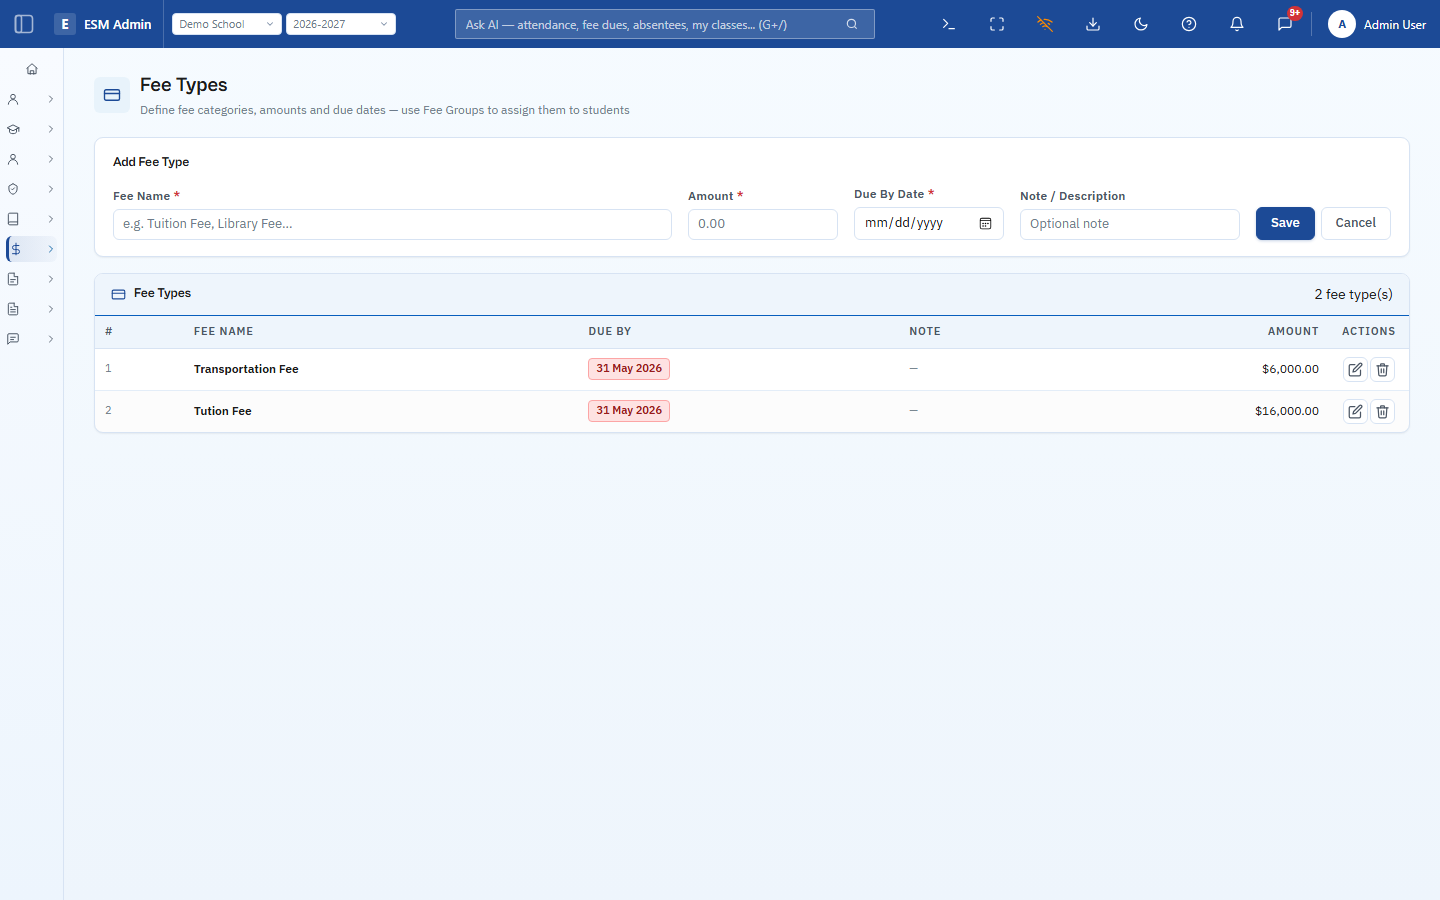Image resolution: width=1440 pixels, height=900 pixels.
Task: Open the graduation cap sidebar section
Action: 13,129
